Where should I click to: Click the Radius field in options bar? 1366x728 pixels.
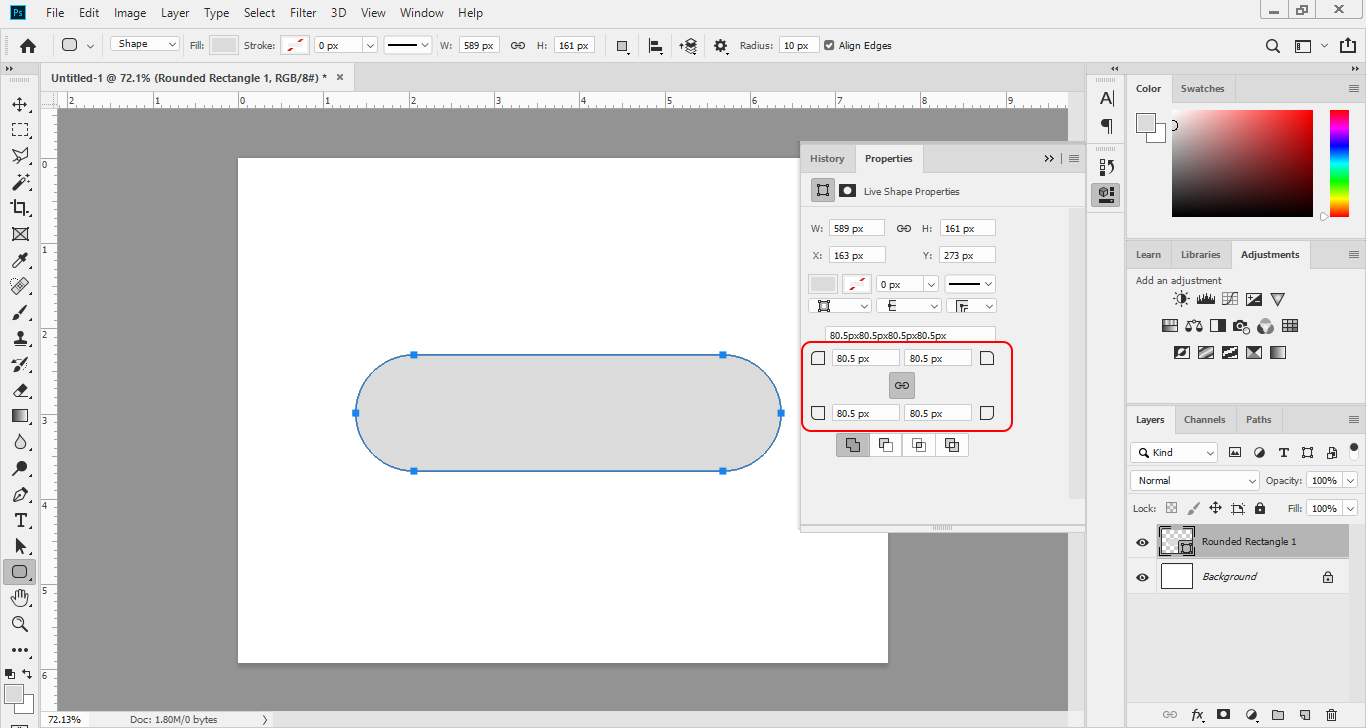click(x=799, y=45)
